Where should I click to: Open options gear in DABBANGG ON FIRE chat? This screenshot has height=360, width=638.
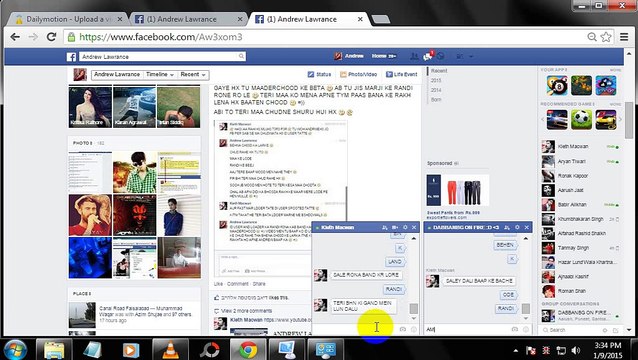[517, 227]
